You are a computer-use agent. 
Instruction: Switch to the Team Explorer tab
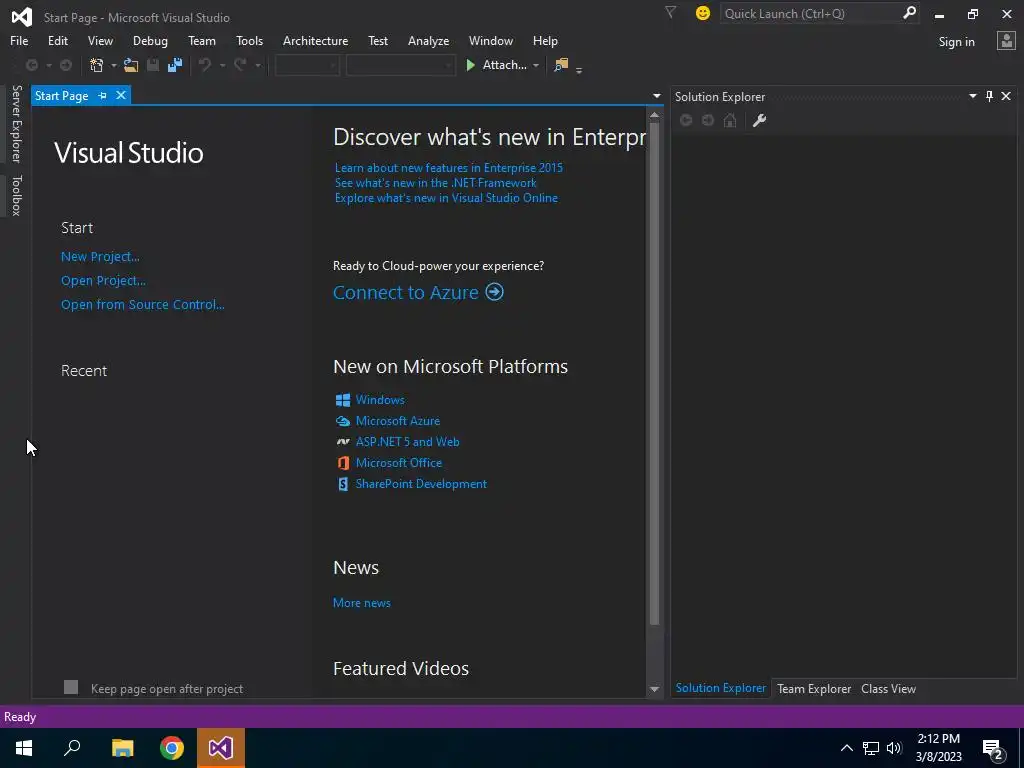tap(814, 688)
